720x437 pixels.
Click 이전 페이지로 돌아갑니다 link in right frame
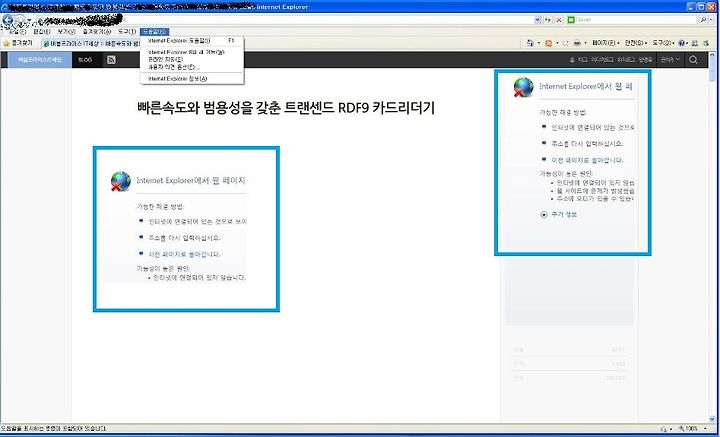587,160
